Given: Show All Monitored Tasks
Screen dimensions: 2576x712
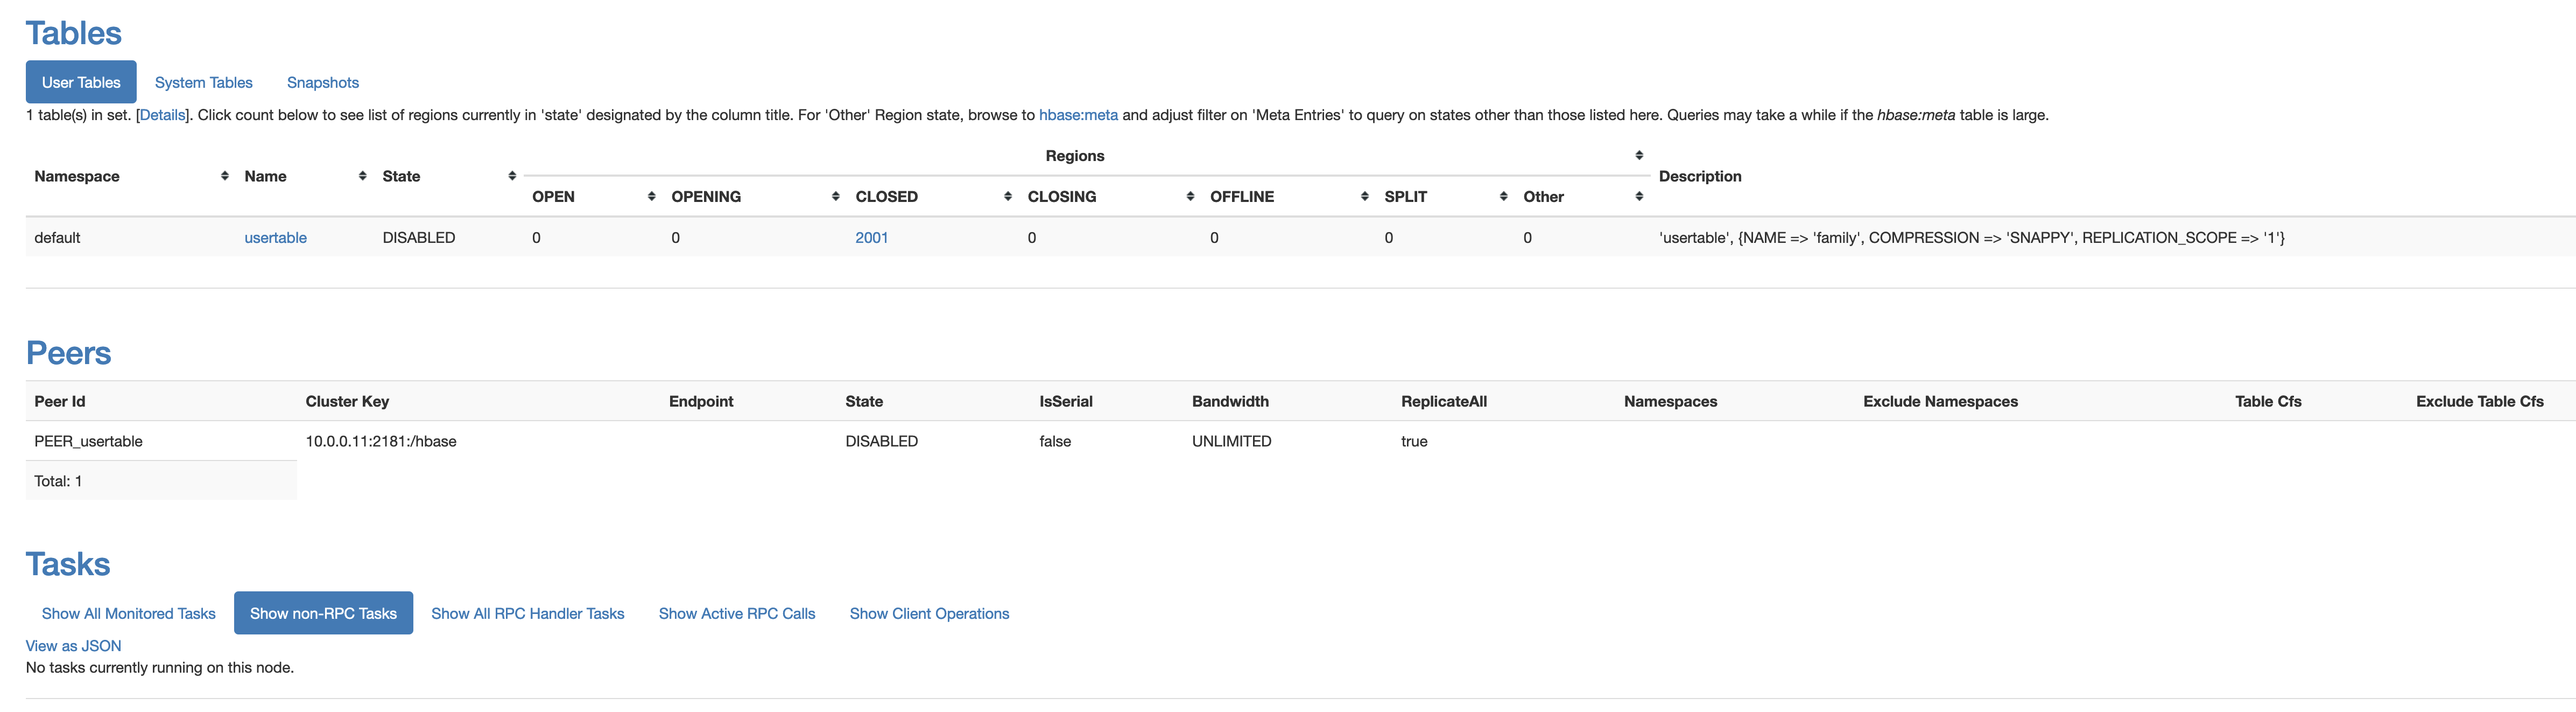Looking at the screenshot, I should pos(128,614).
